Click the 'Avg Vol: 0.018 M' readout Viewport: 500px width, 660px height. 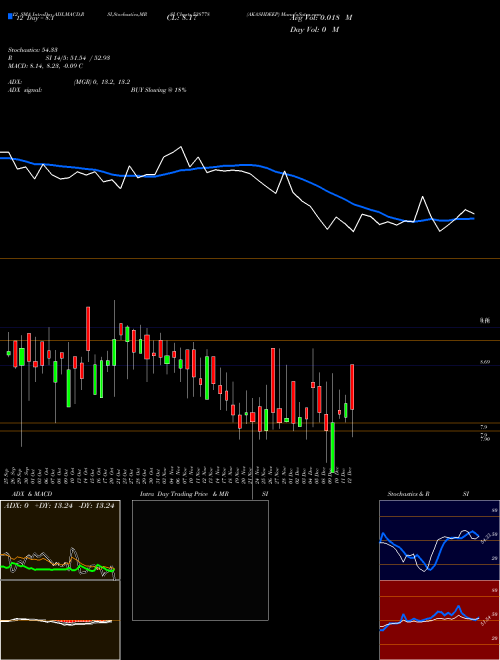[321, 18]
